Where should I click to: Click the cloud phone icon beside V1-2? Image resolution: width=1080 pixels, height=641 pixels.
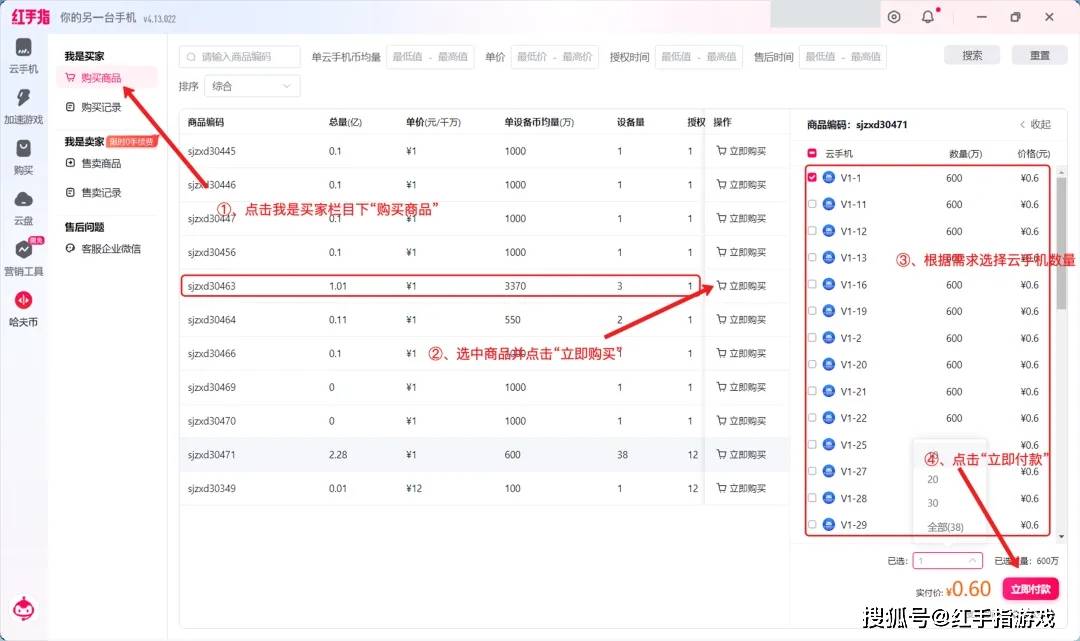(829, 338)
